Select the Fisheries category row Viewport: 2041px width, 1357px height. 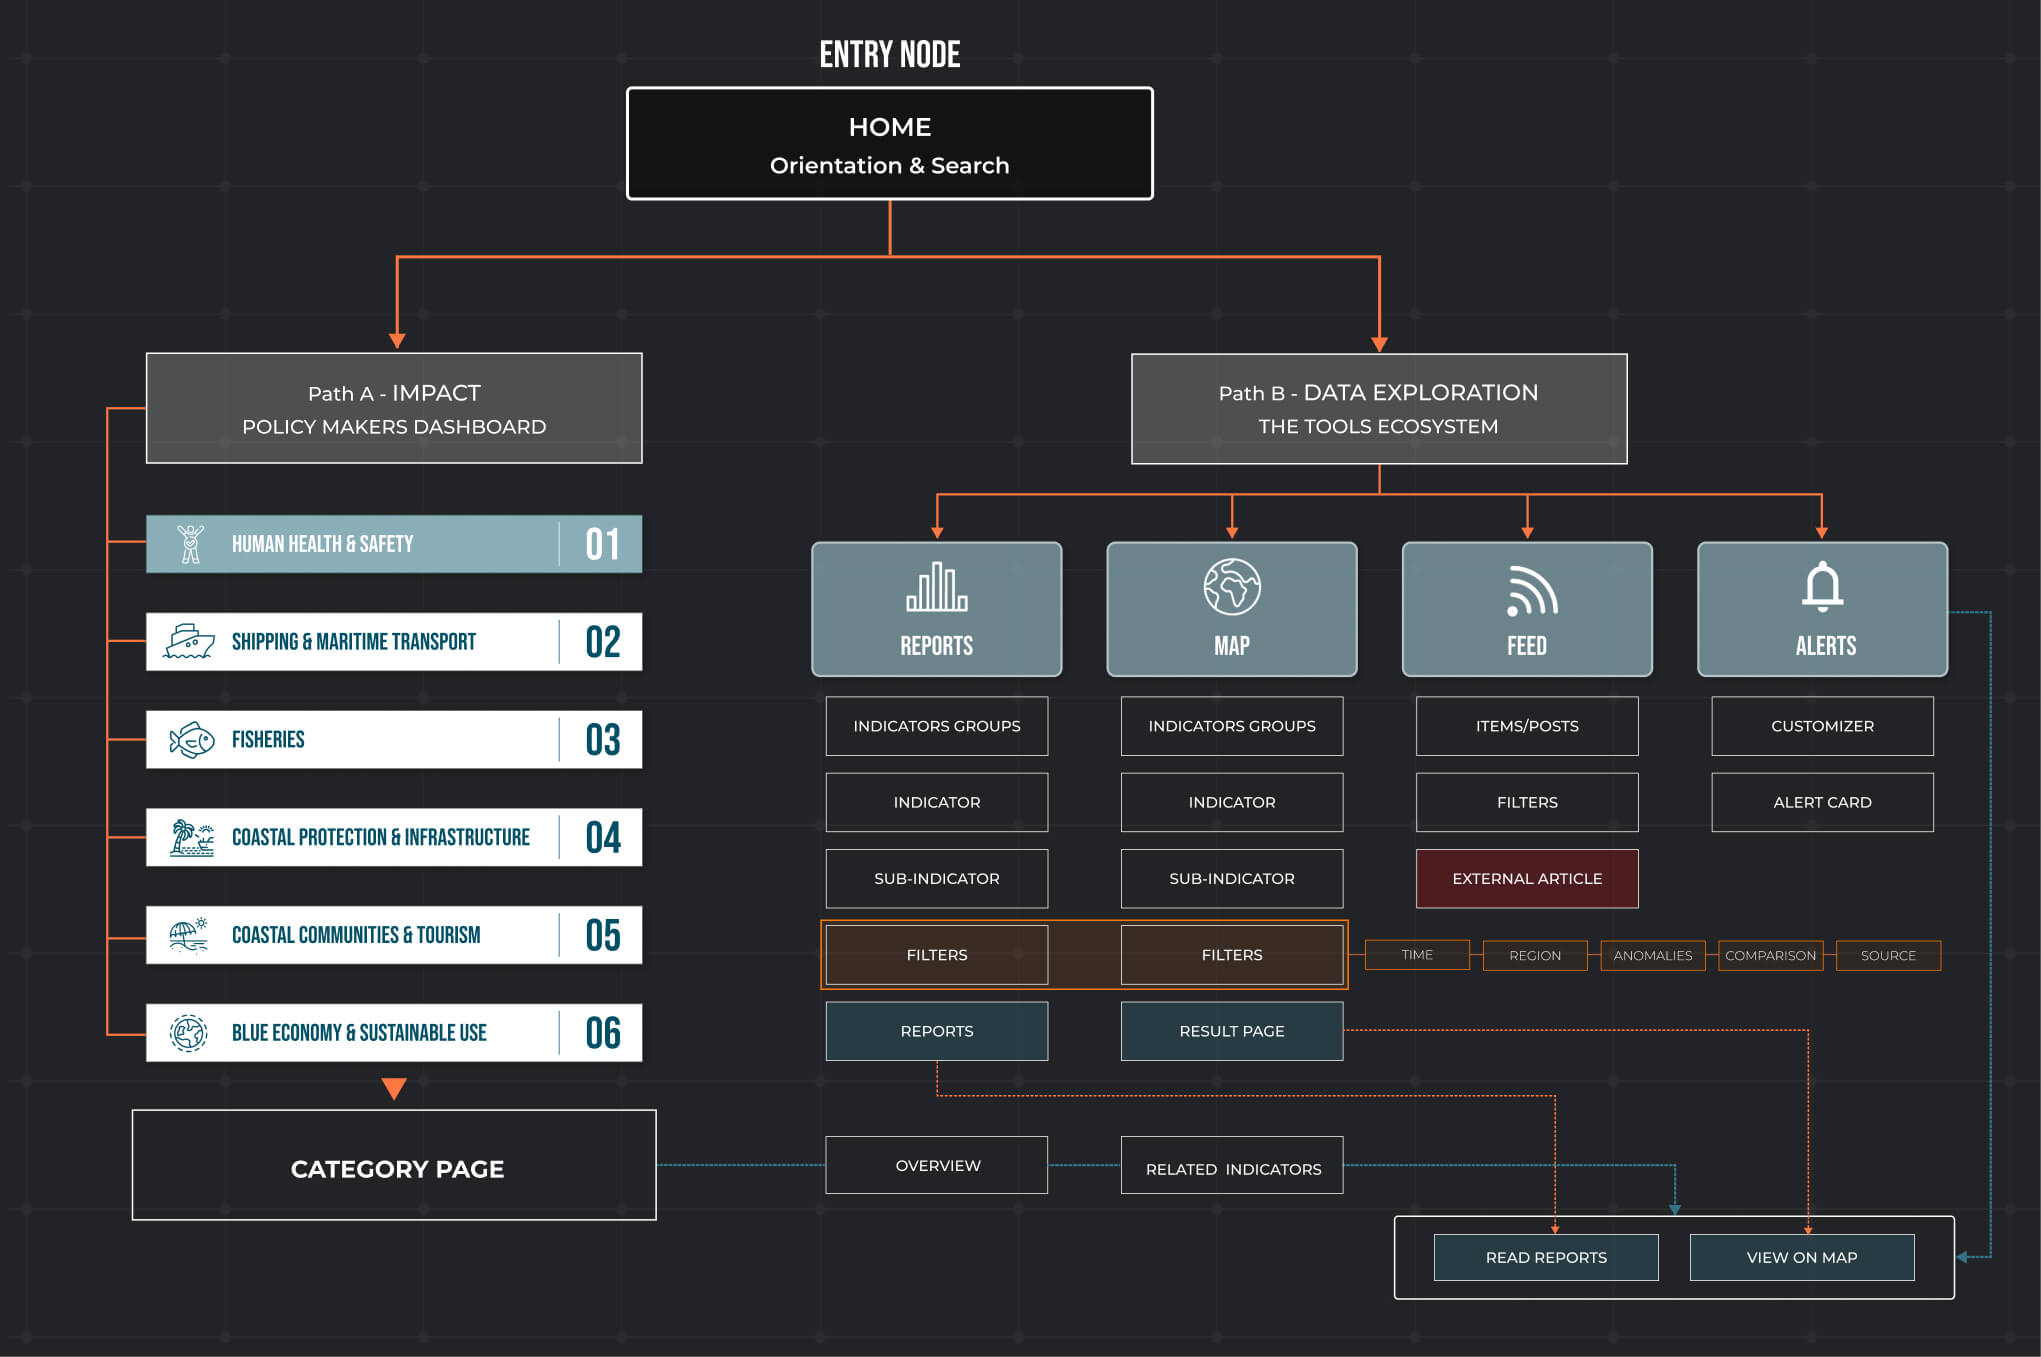(394, 740)
